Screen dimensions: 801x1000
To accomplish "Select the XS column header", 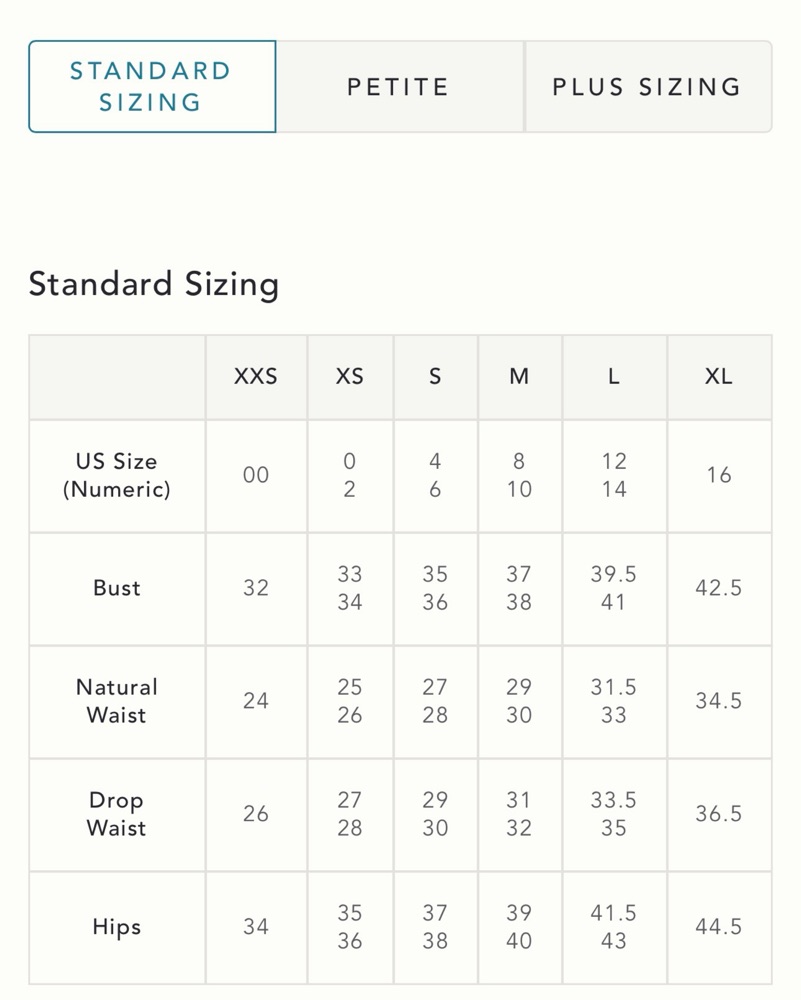I will [350, 377].
